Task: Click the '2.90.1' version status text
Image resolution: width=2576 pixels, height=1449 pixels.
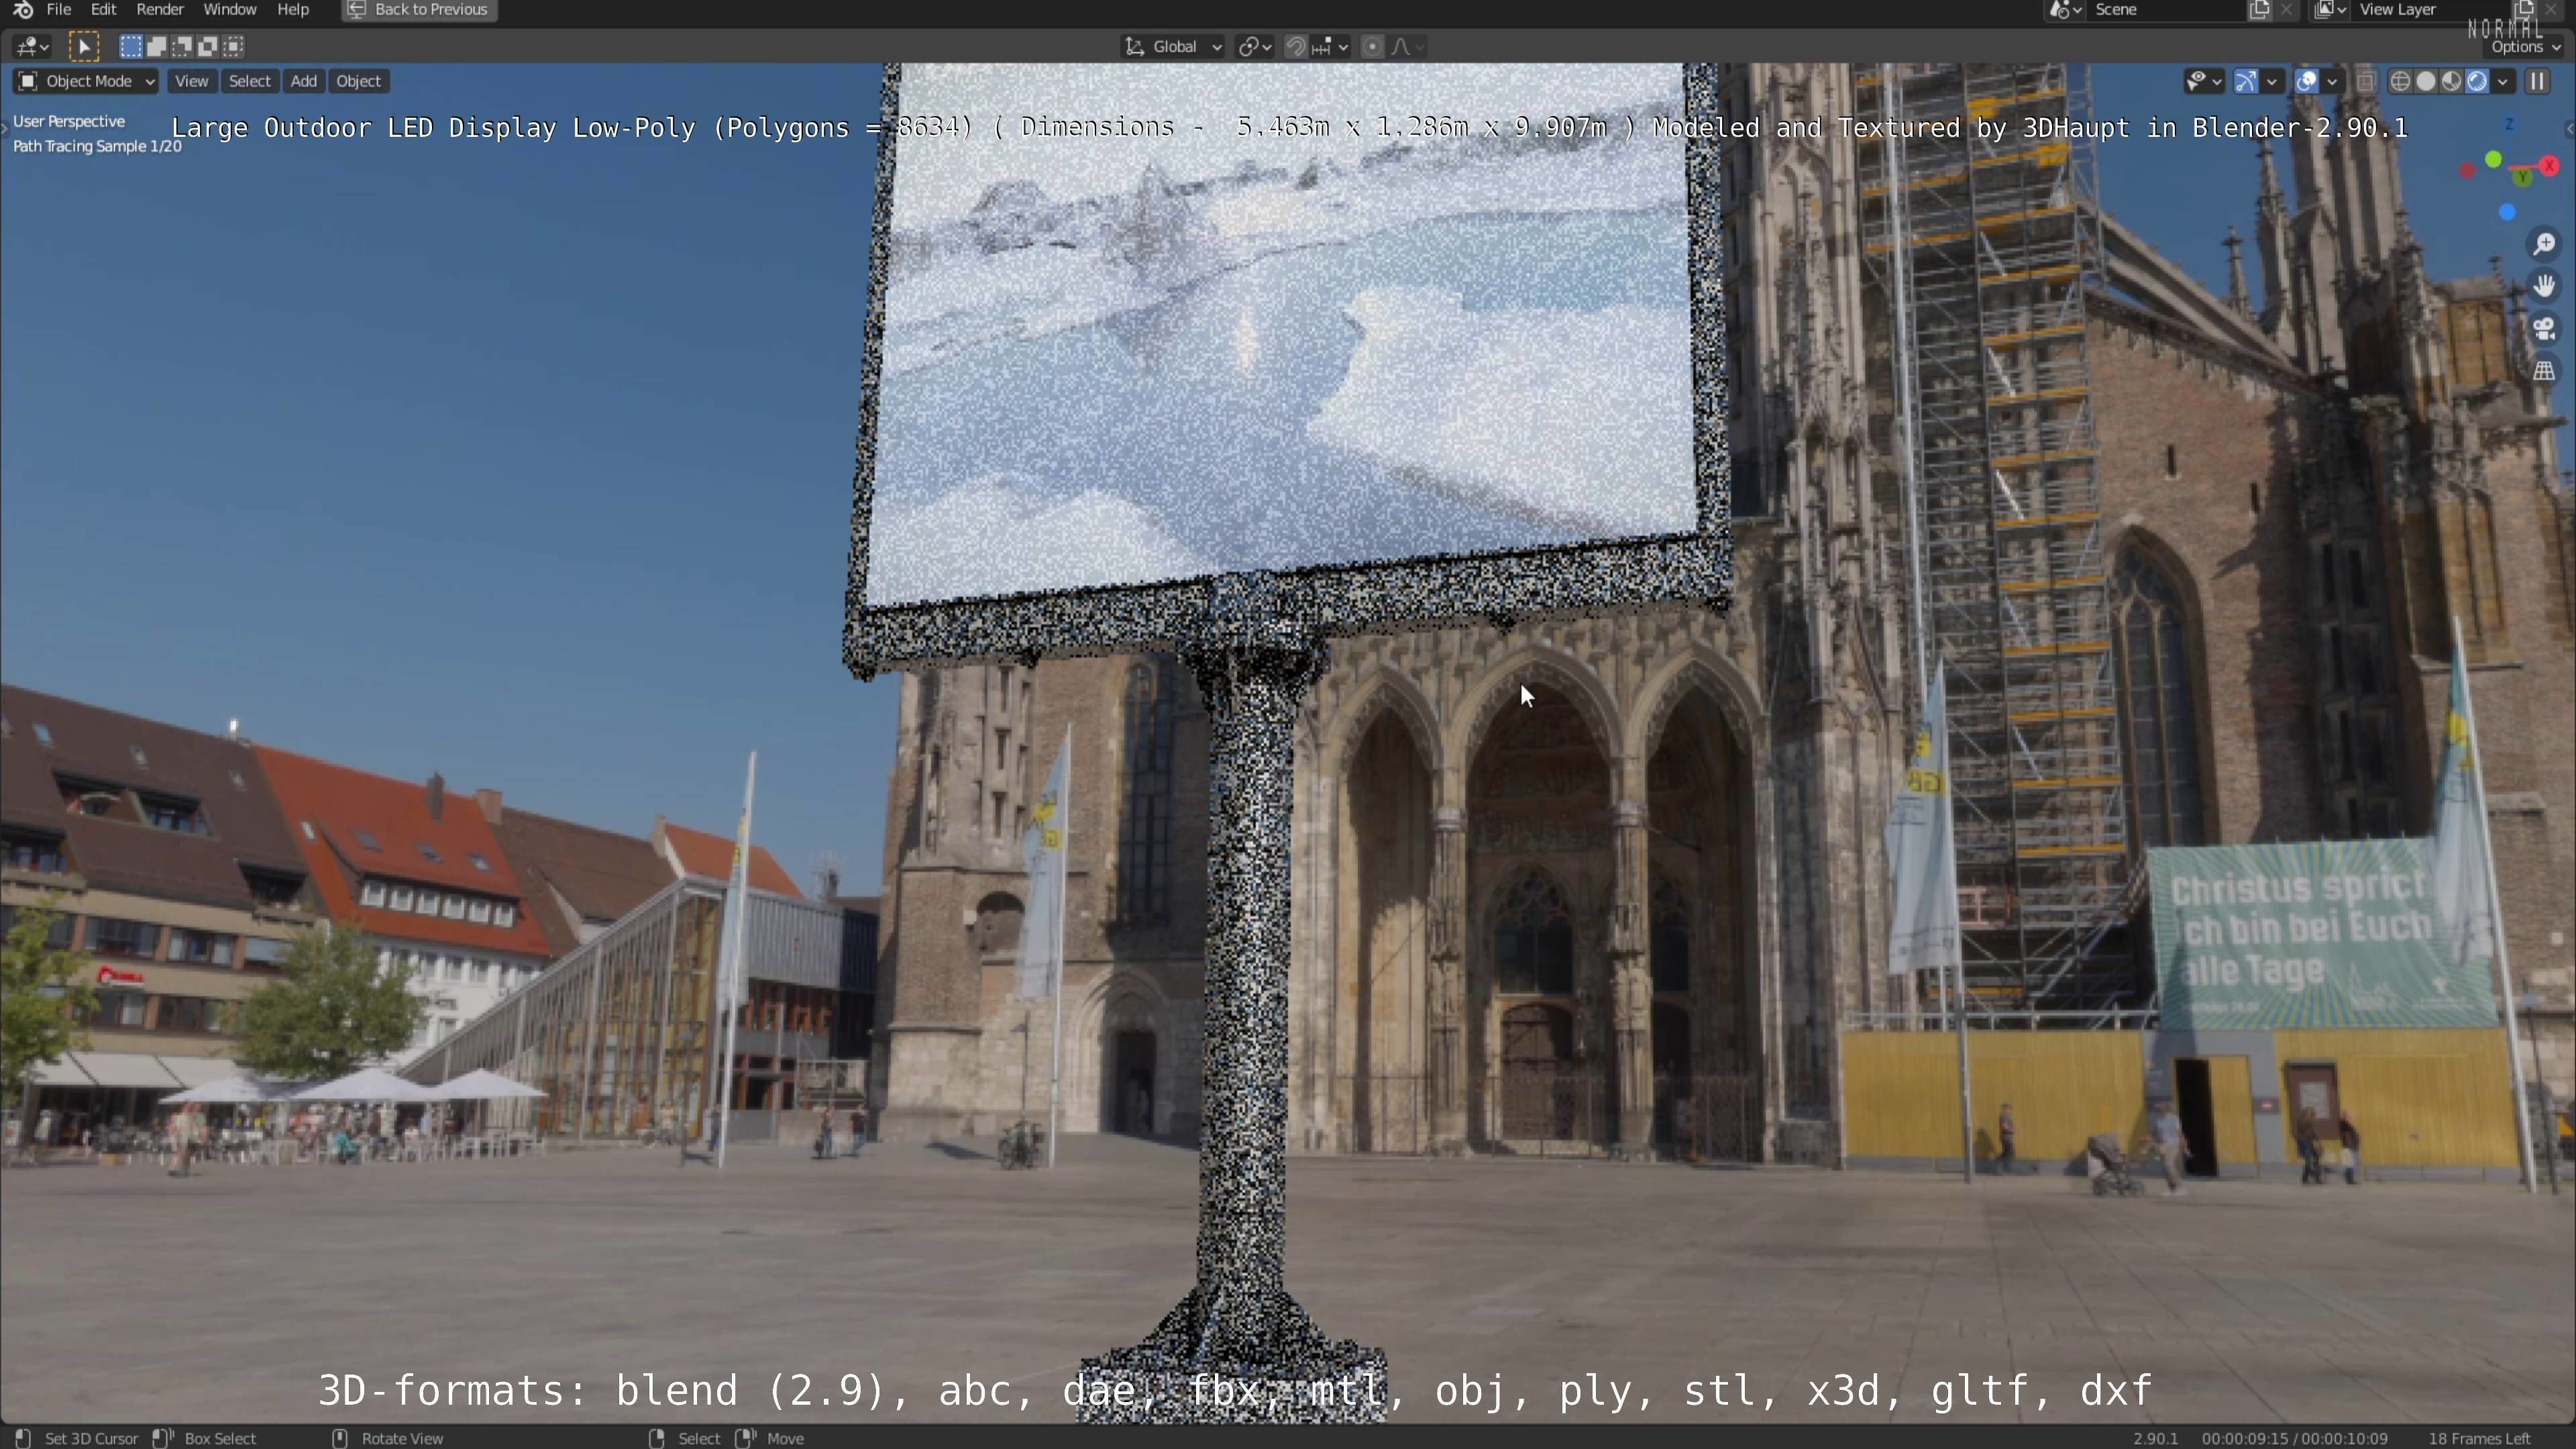Action: point(2155,1438)
